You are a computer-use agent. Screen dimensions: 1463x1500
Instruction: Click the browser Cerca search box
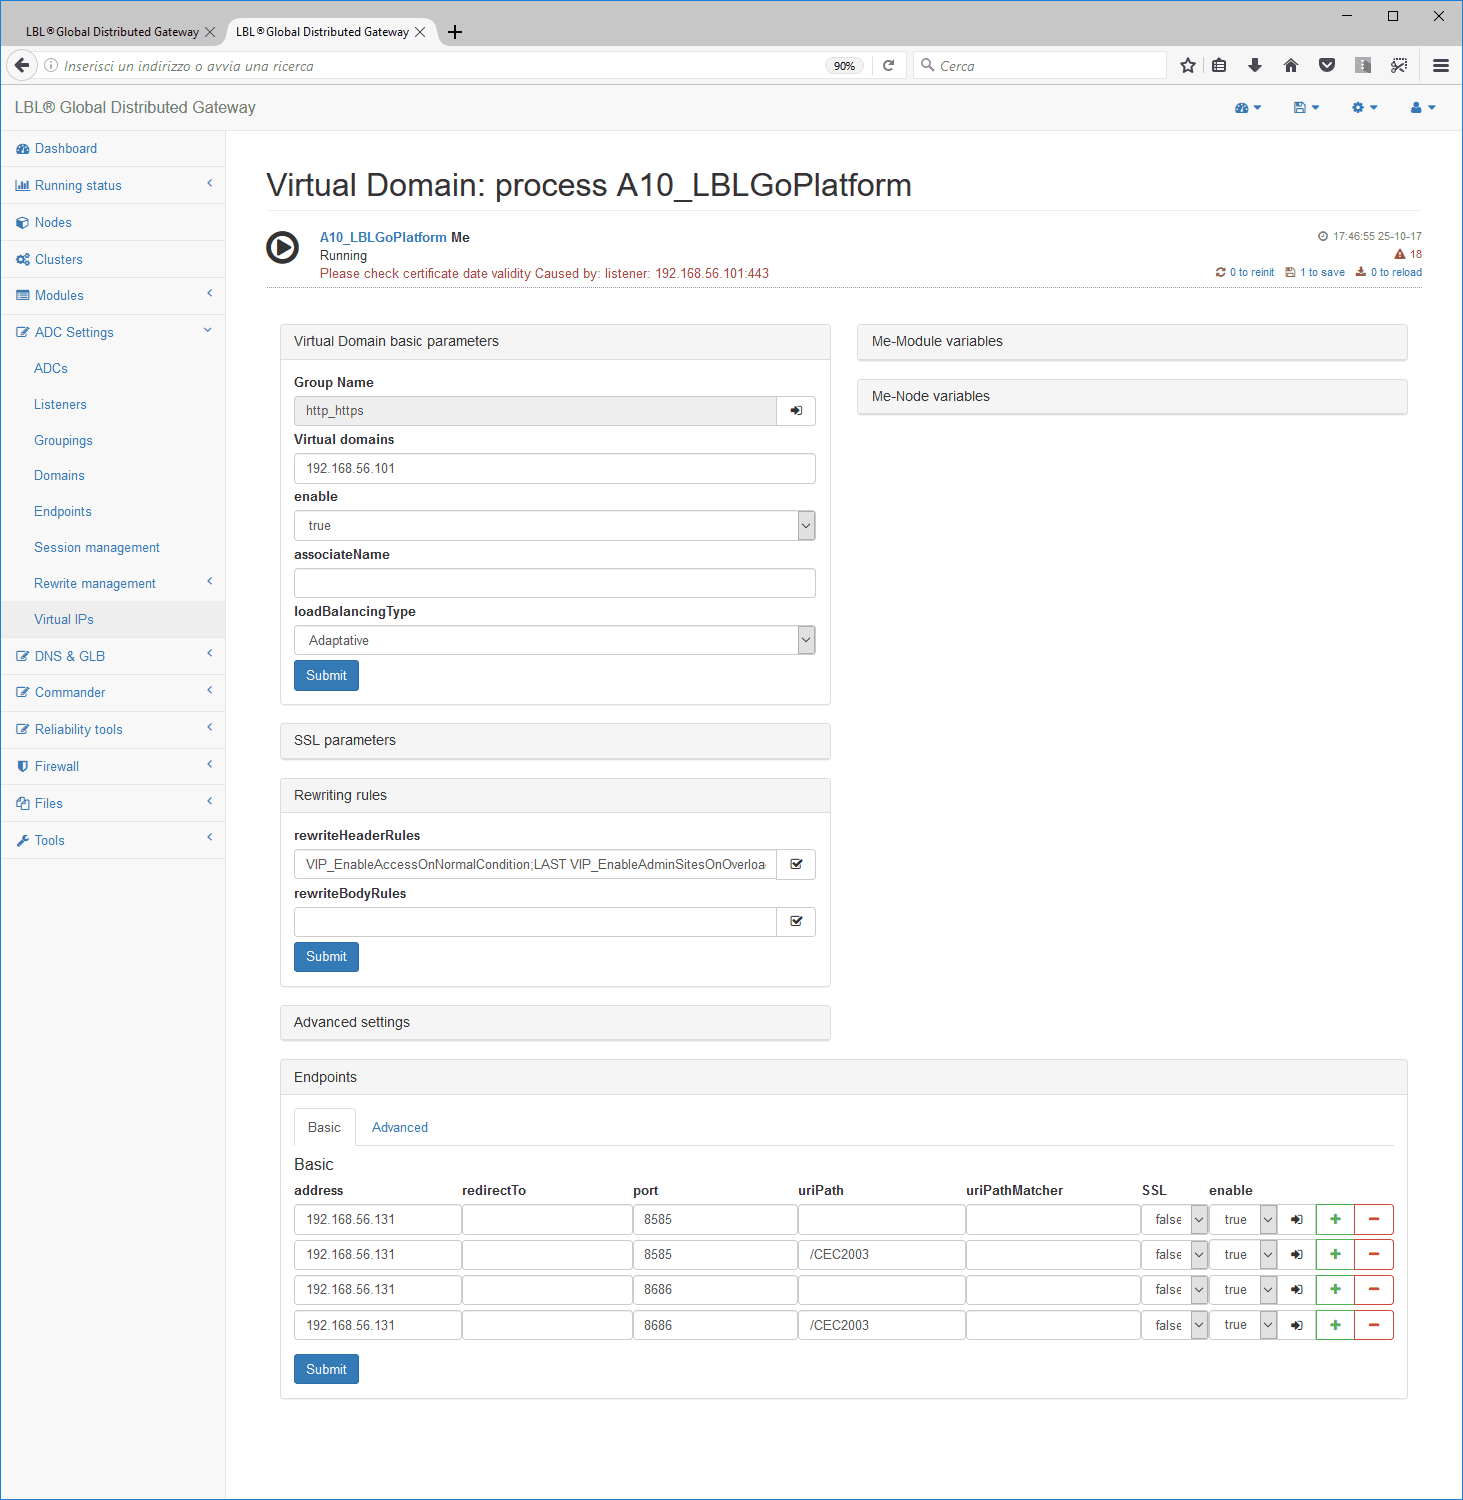click(x=1040, y=66)
